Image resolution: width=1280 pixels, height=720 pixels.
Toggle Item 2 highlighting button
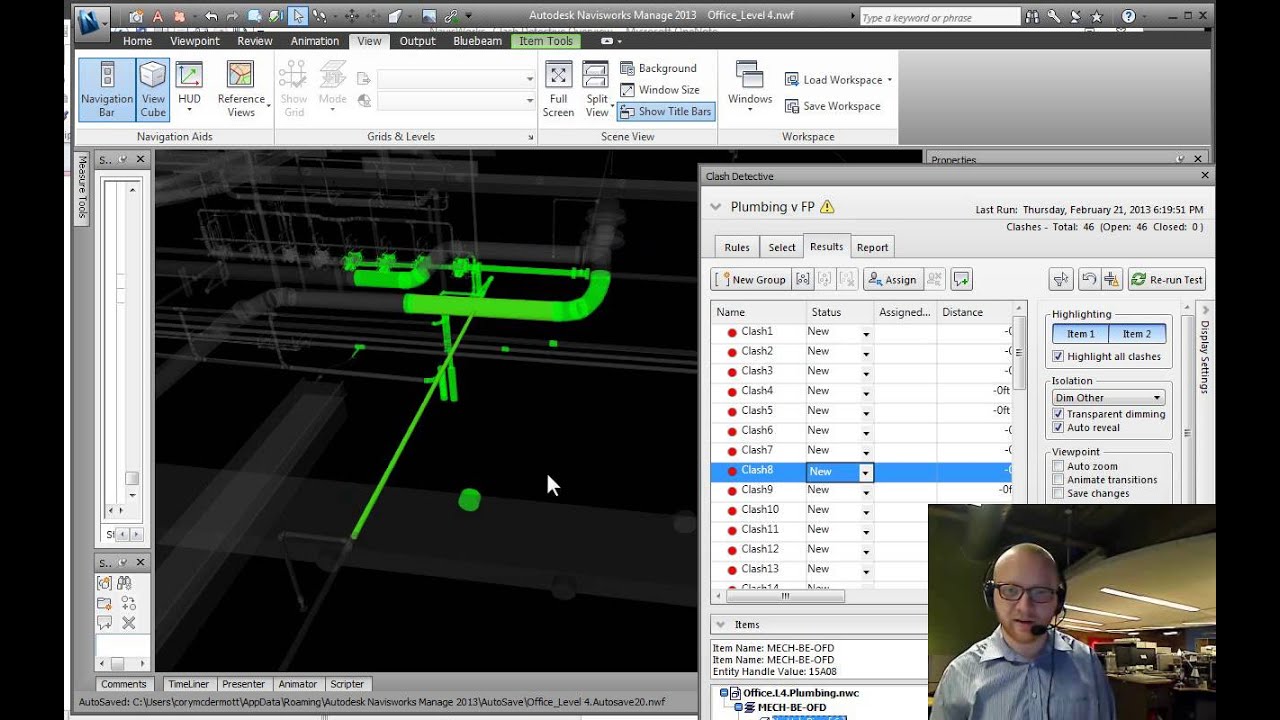[x=1137, y=334]
